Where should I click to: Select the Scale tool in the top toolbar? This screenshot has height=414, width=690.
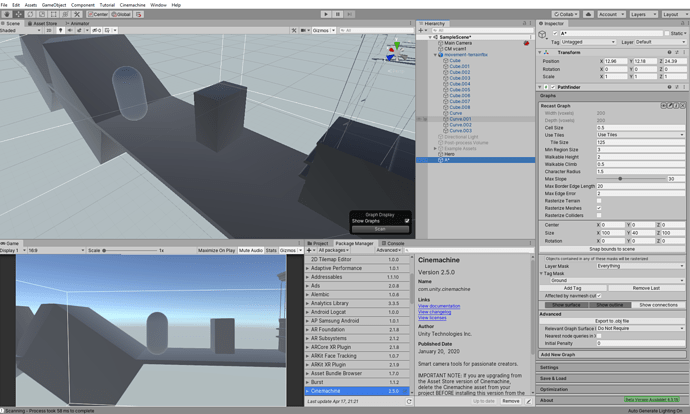(x=42, y=14)
